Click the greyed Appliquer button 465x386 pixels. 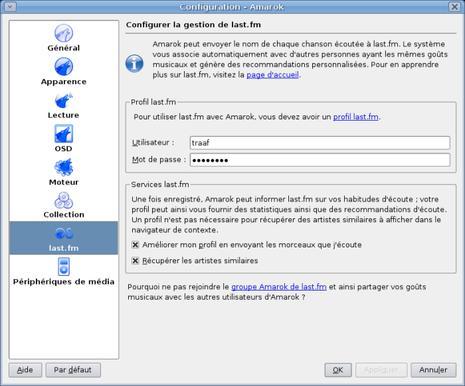[381, 370]
